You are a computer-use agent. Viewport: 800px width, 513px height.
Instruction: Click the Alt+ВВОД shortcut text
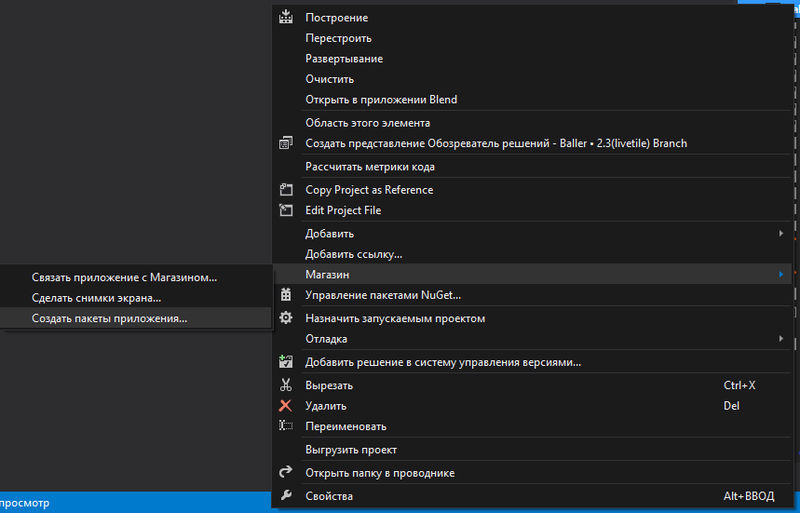[748, 496]
